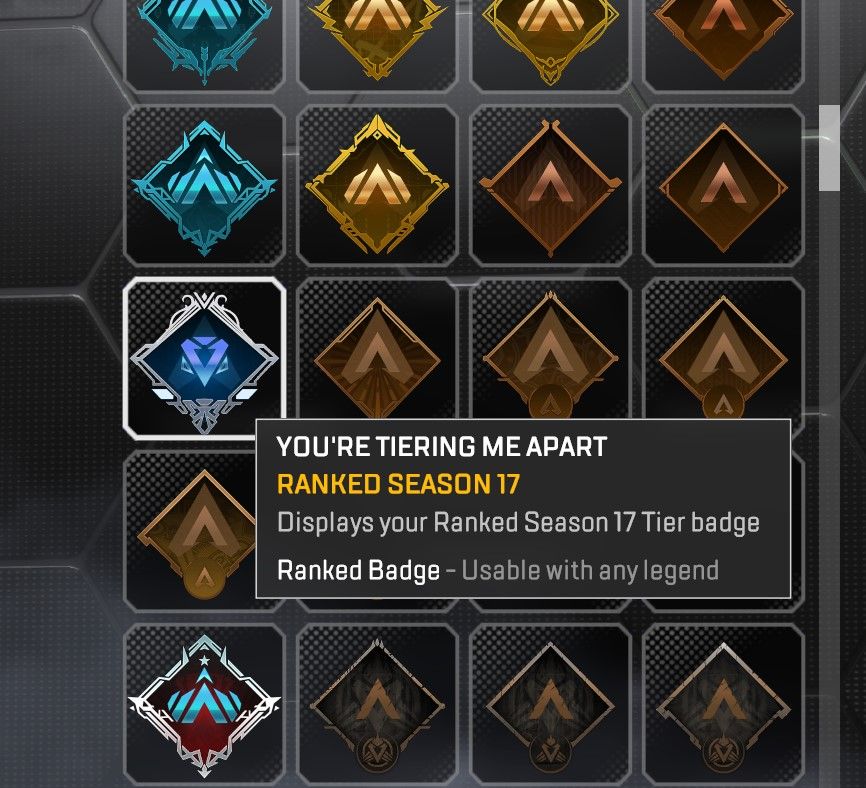Pick the dark laurel badge at the end of the bottom row
Image resolution: width=866 pixels, height=788 pixels.
(724, 706)
